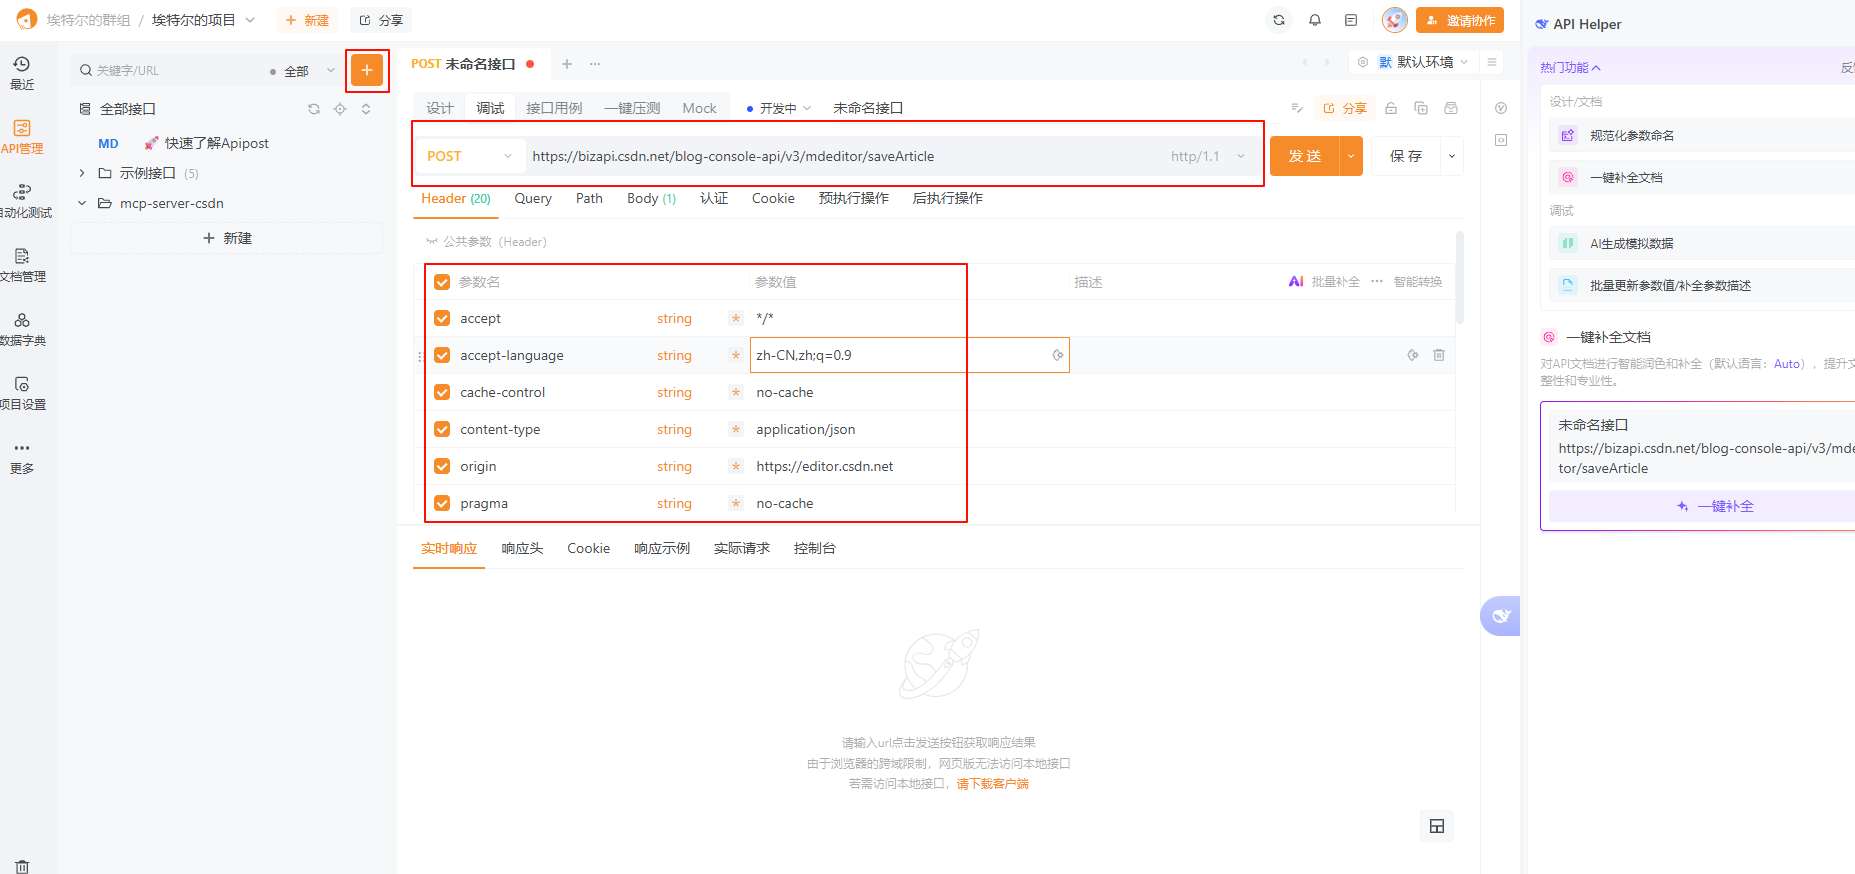The width and height of the screenshot is (1855, 874).
Task: Open the 开发中 status dropdown
Action: pos(779,108)
